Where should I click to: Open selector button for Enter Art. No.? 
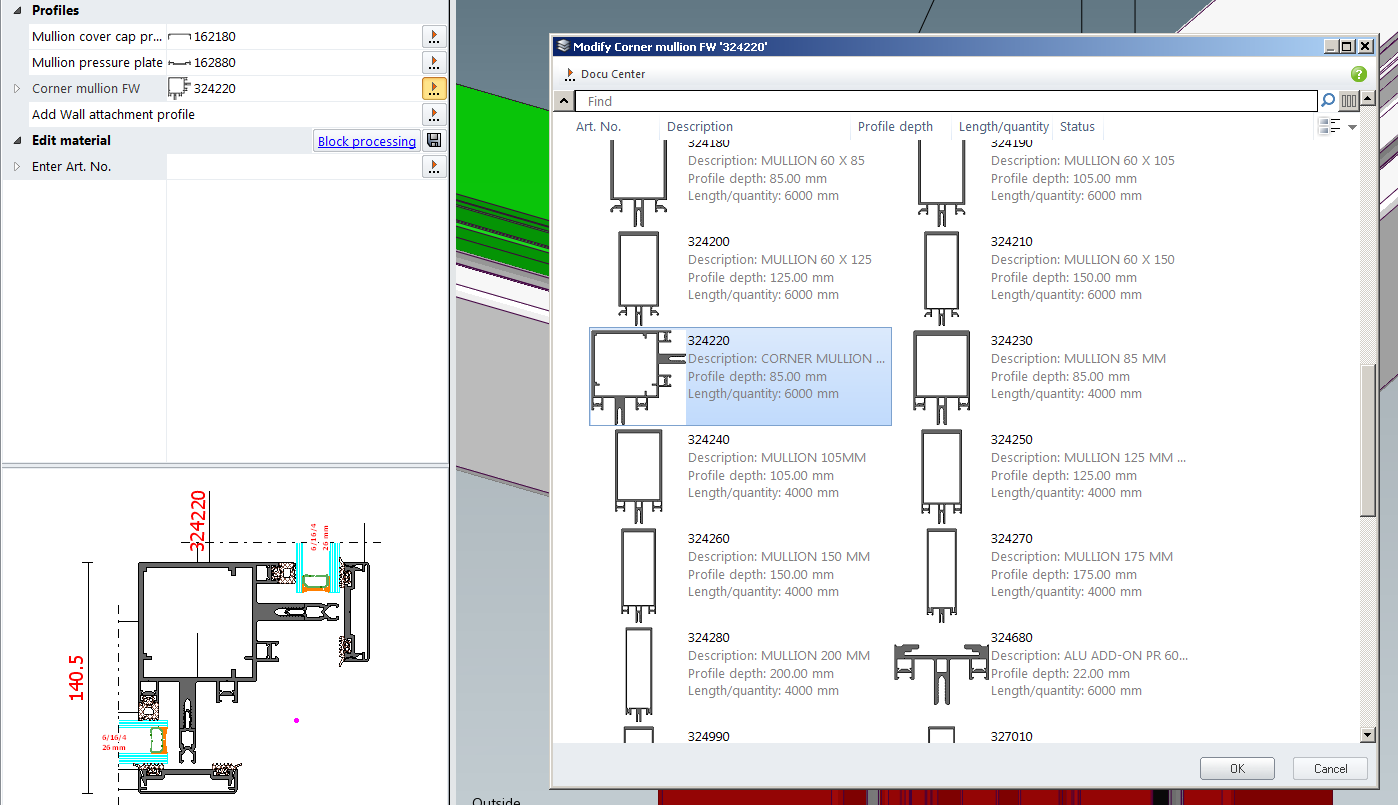[x=433, y=167]
